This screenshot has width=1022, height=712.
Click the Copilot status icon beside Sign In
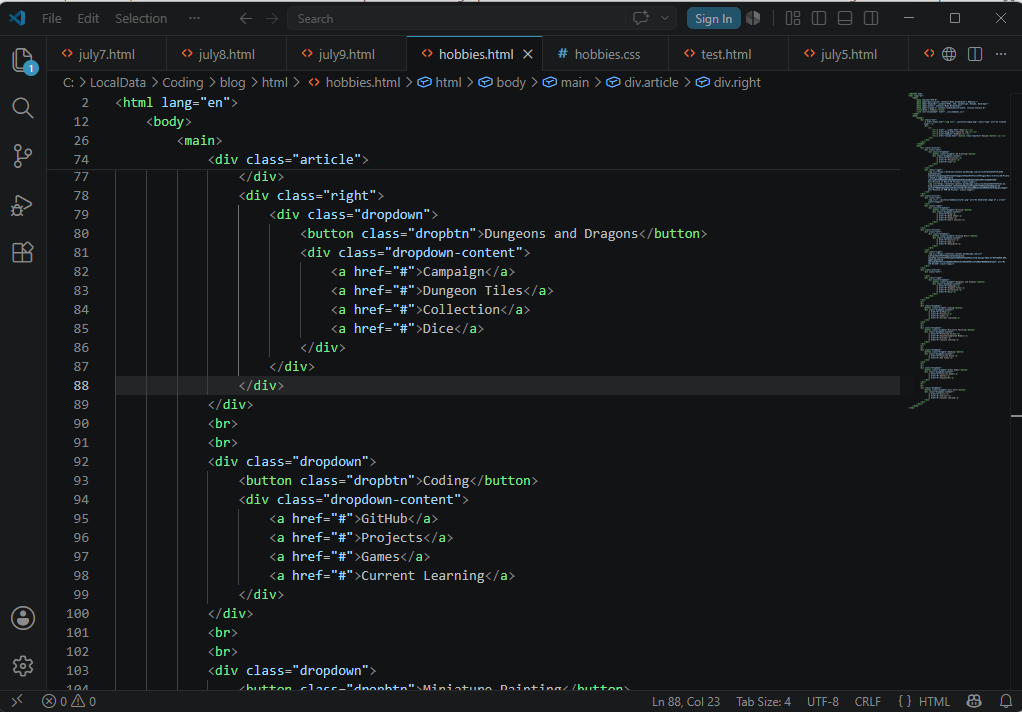coord(753,18)
